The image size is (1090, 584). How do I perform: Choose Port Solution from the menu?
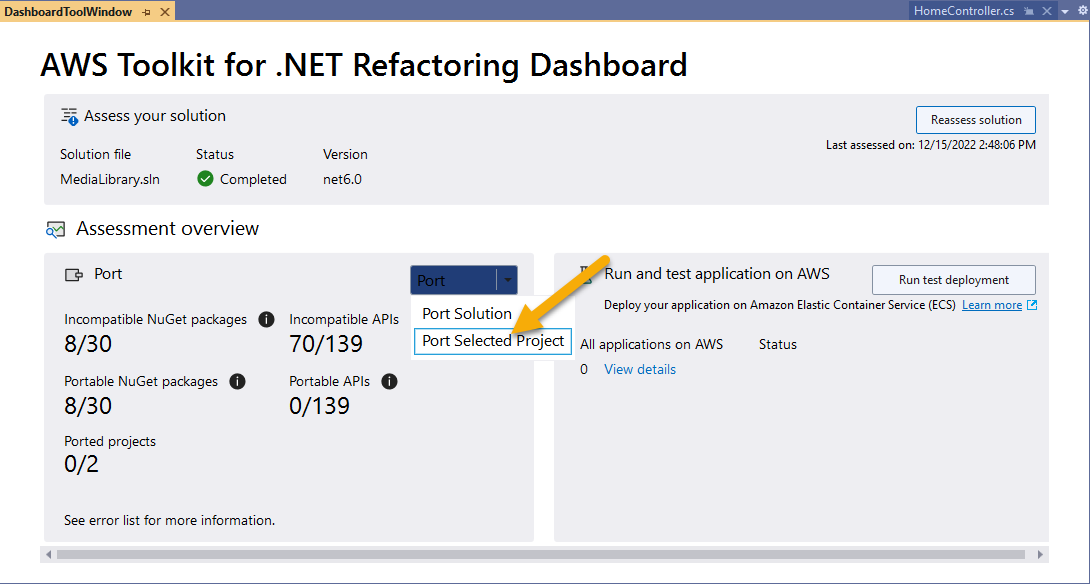click(x=467, y=314)
